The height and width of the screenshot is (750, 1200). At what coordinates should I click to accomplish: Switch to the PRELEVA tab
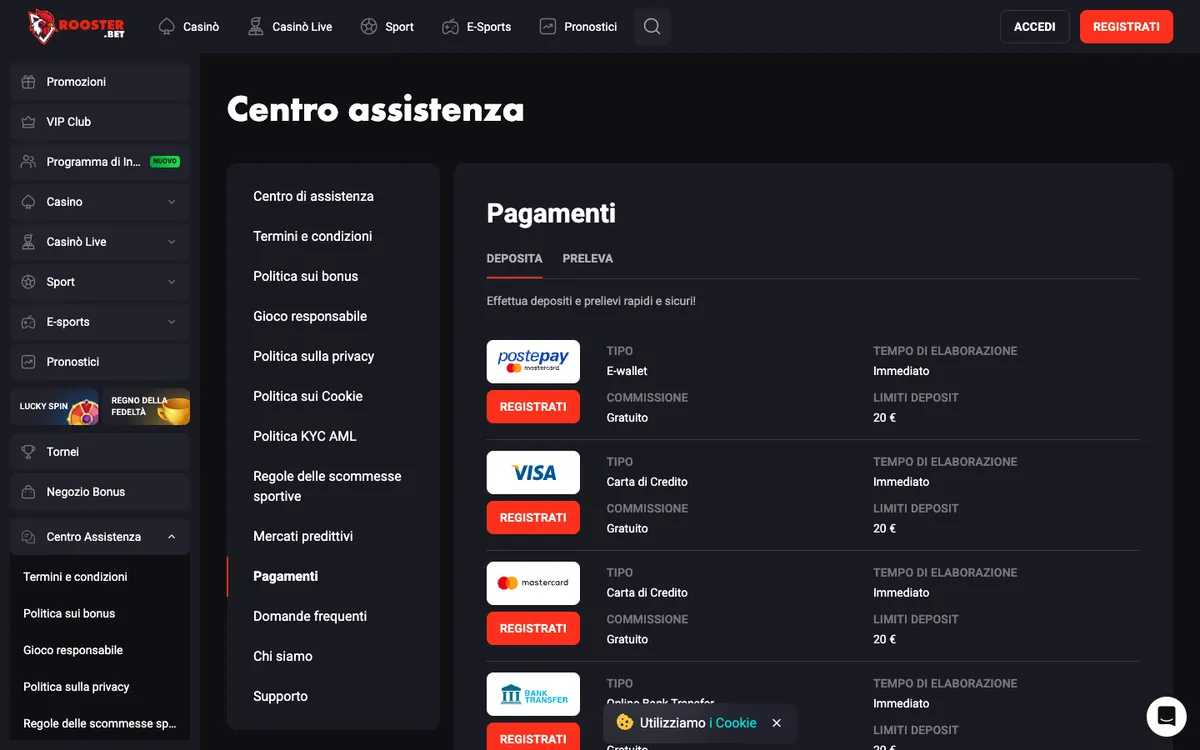tap(588, 259)
